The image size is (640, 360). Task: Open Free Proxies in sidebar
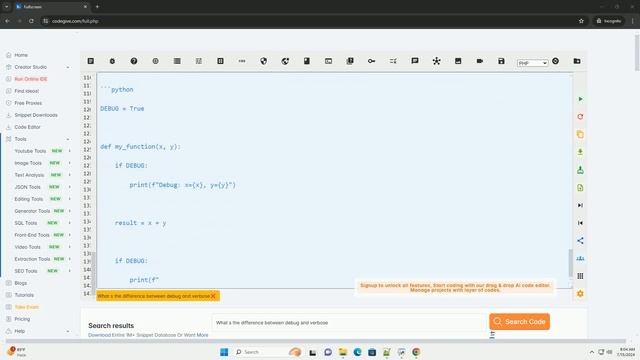[28, 103]
